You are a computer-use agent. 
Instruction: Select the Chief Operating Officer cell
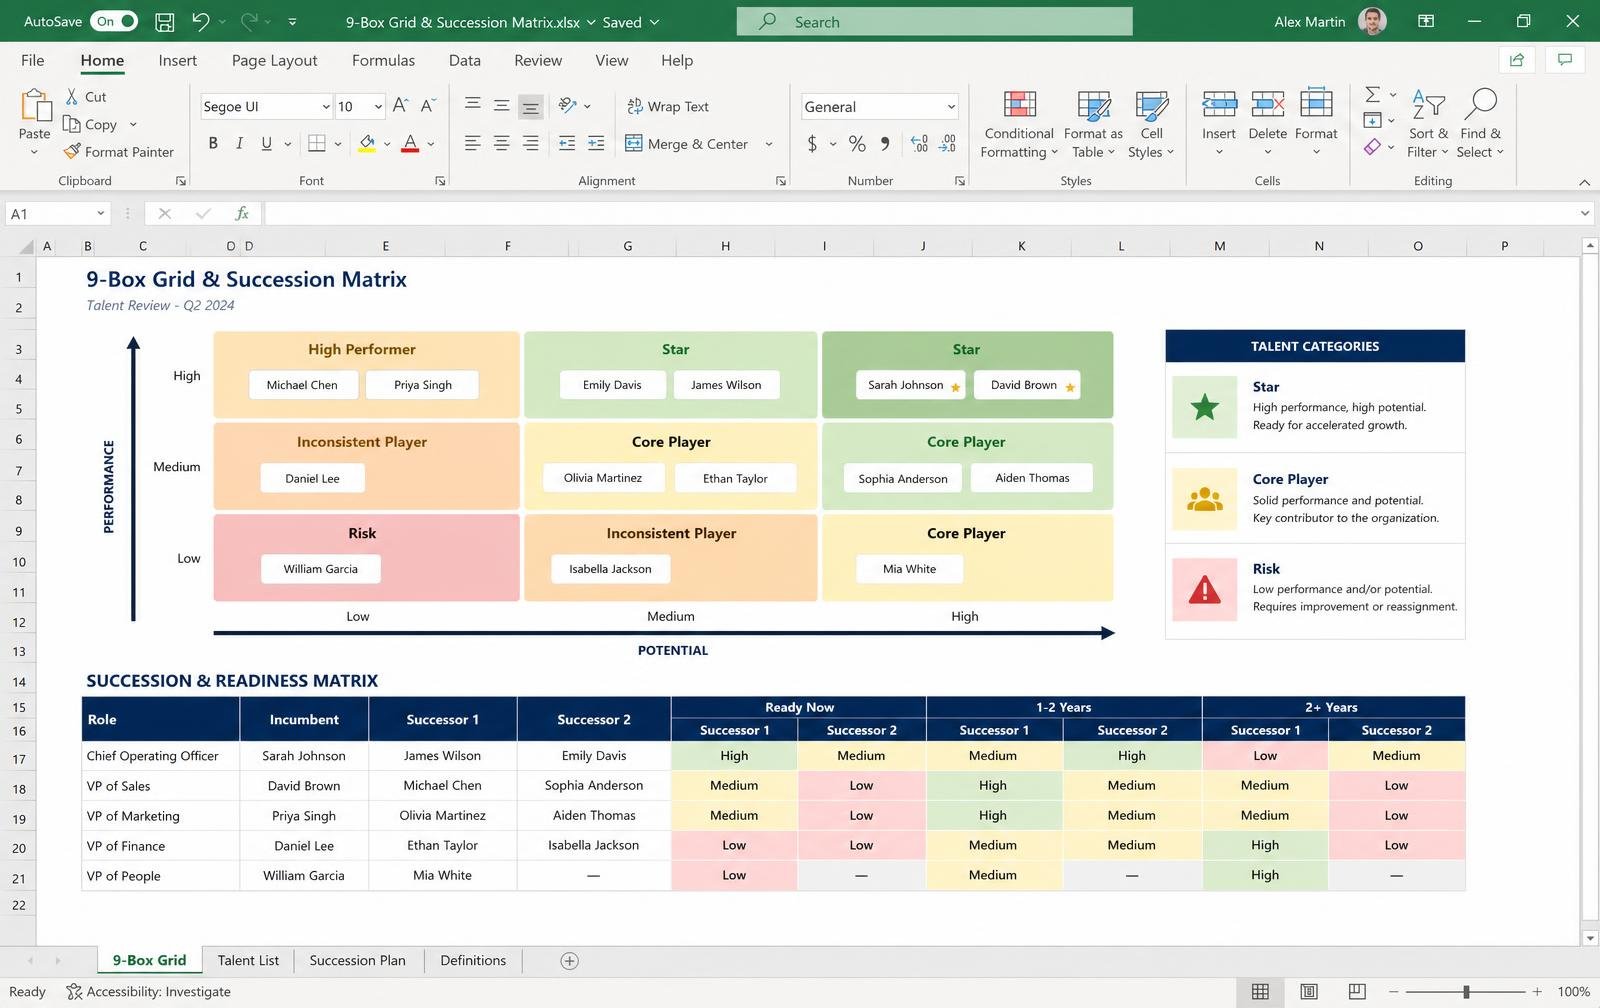160,756
